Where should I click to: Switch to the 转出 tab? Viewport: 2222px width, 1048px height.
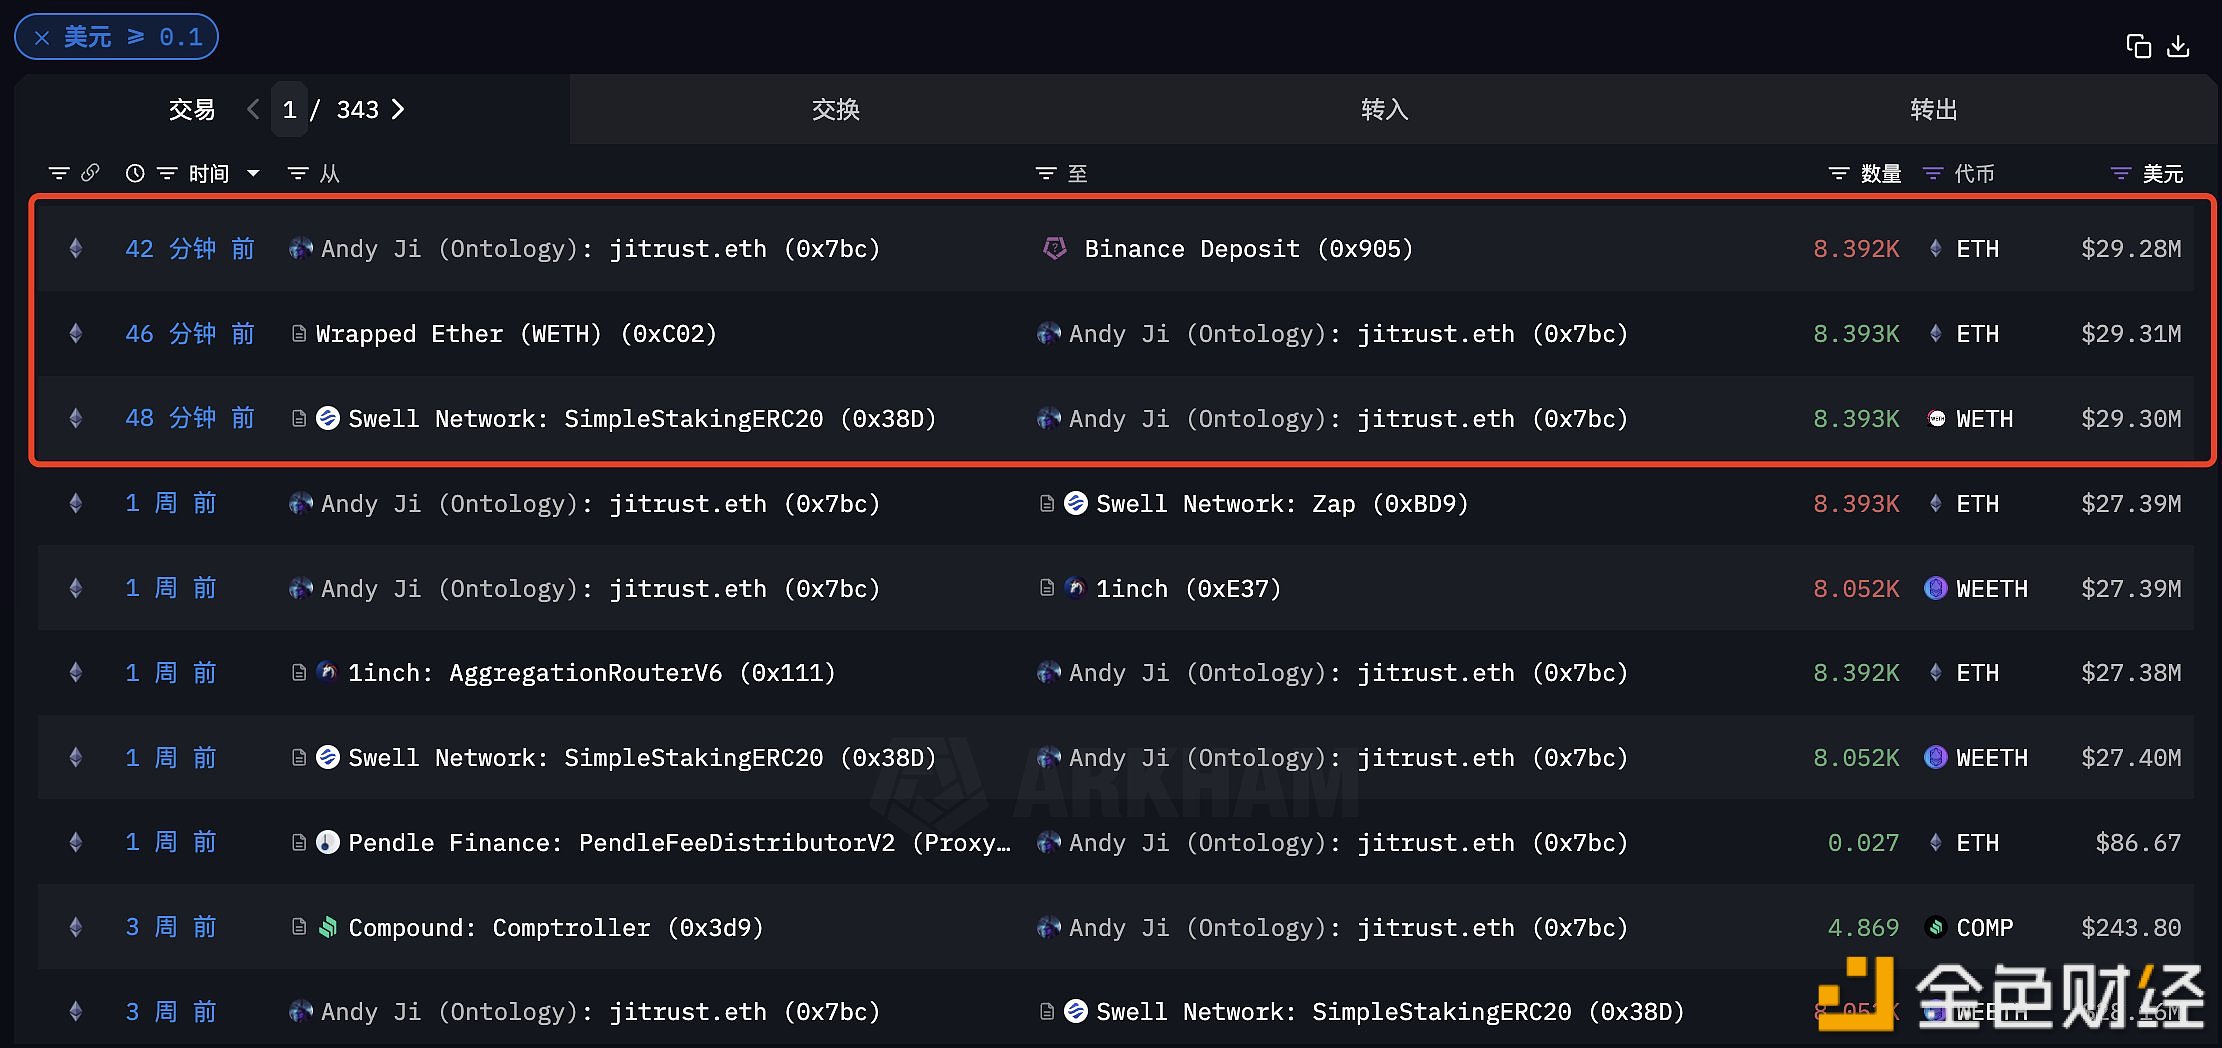pyautogui.click(x=1934, y=109)
